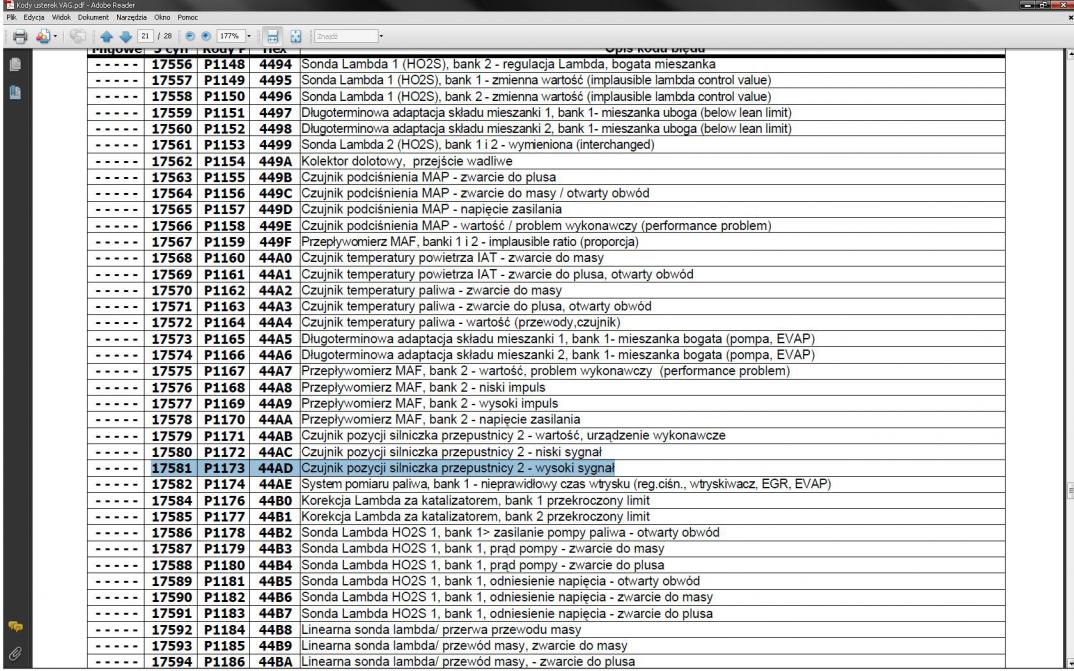Click cell P1159
The width and height of the screenshot is (1074, 671).
tap(224, 242)
